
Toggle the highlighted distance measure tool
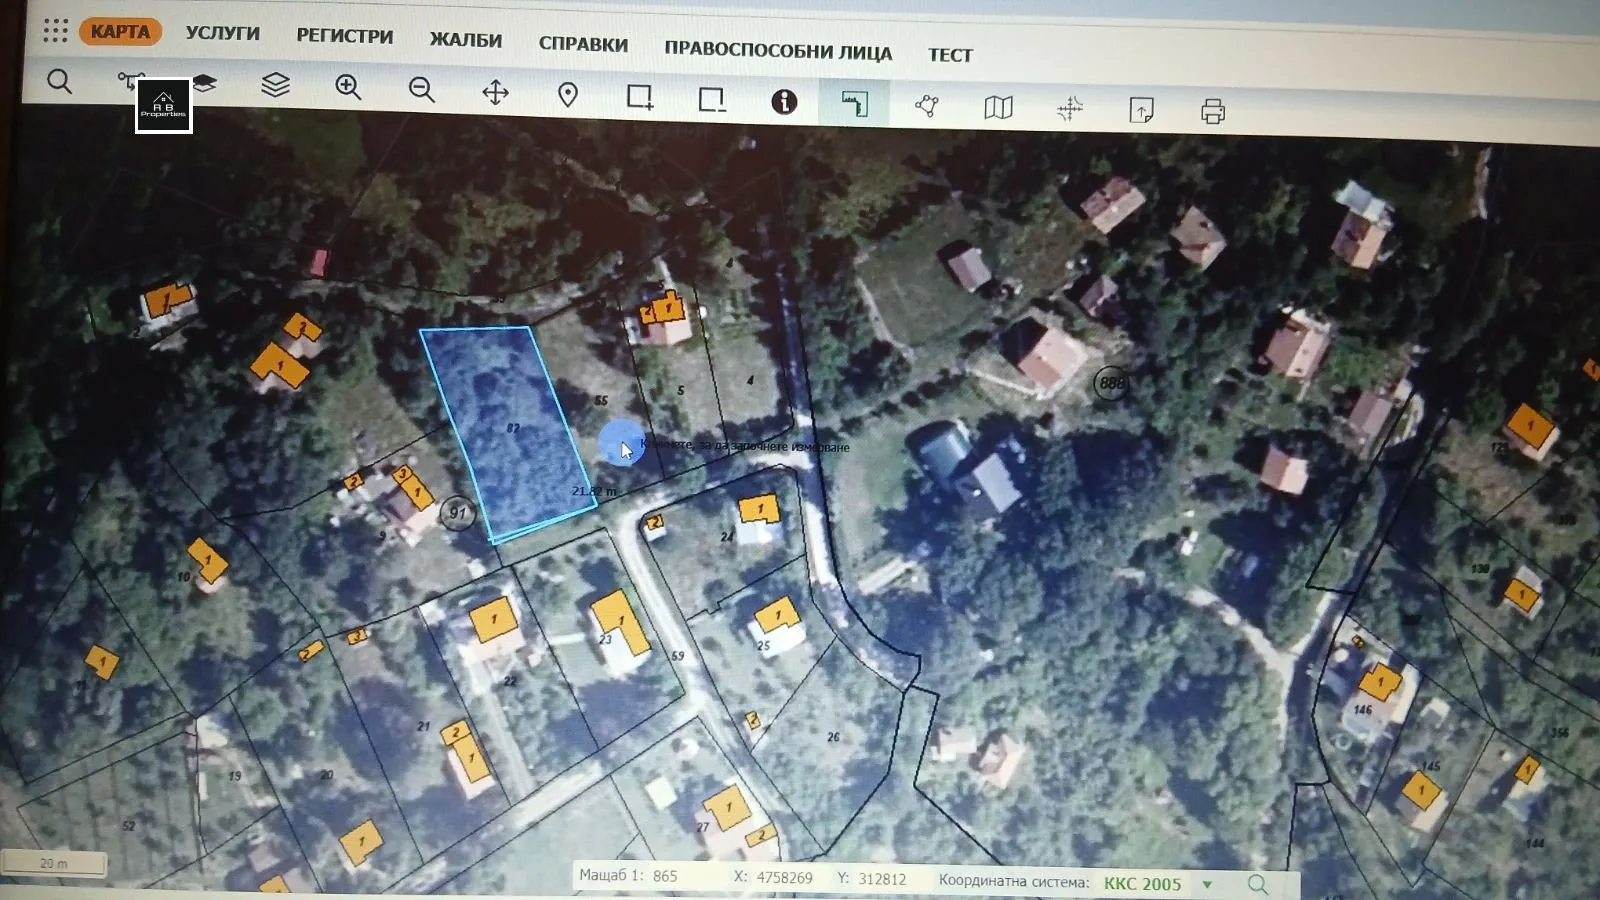(854, 104)
